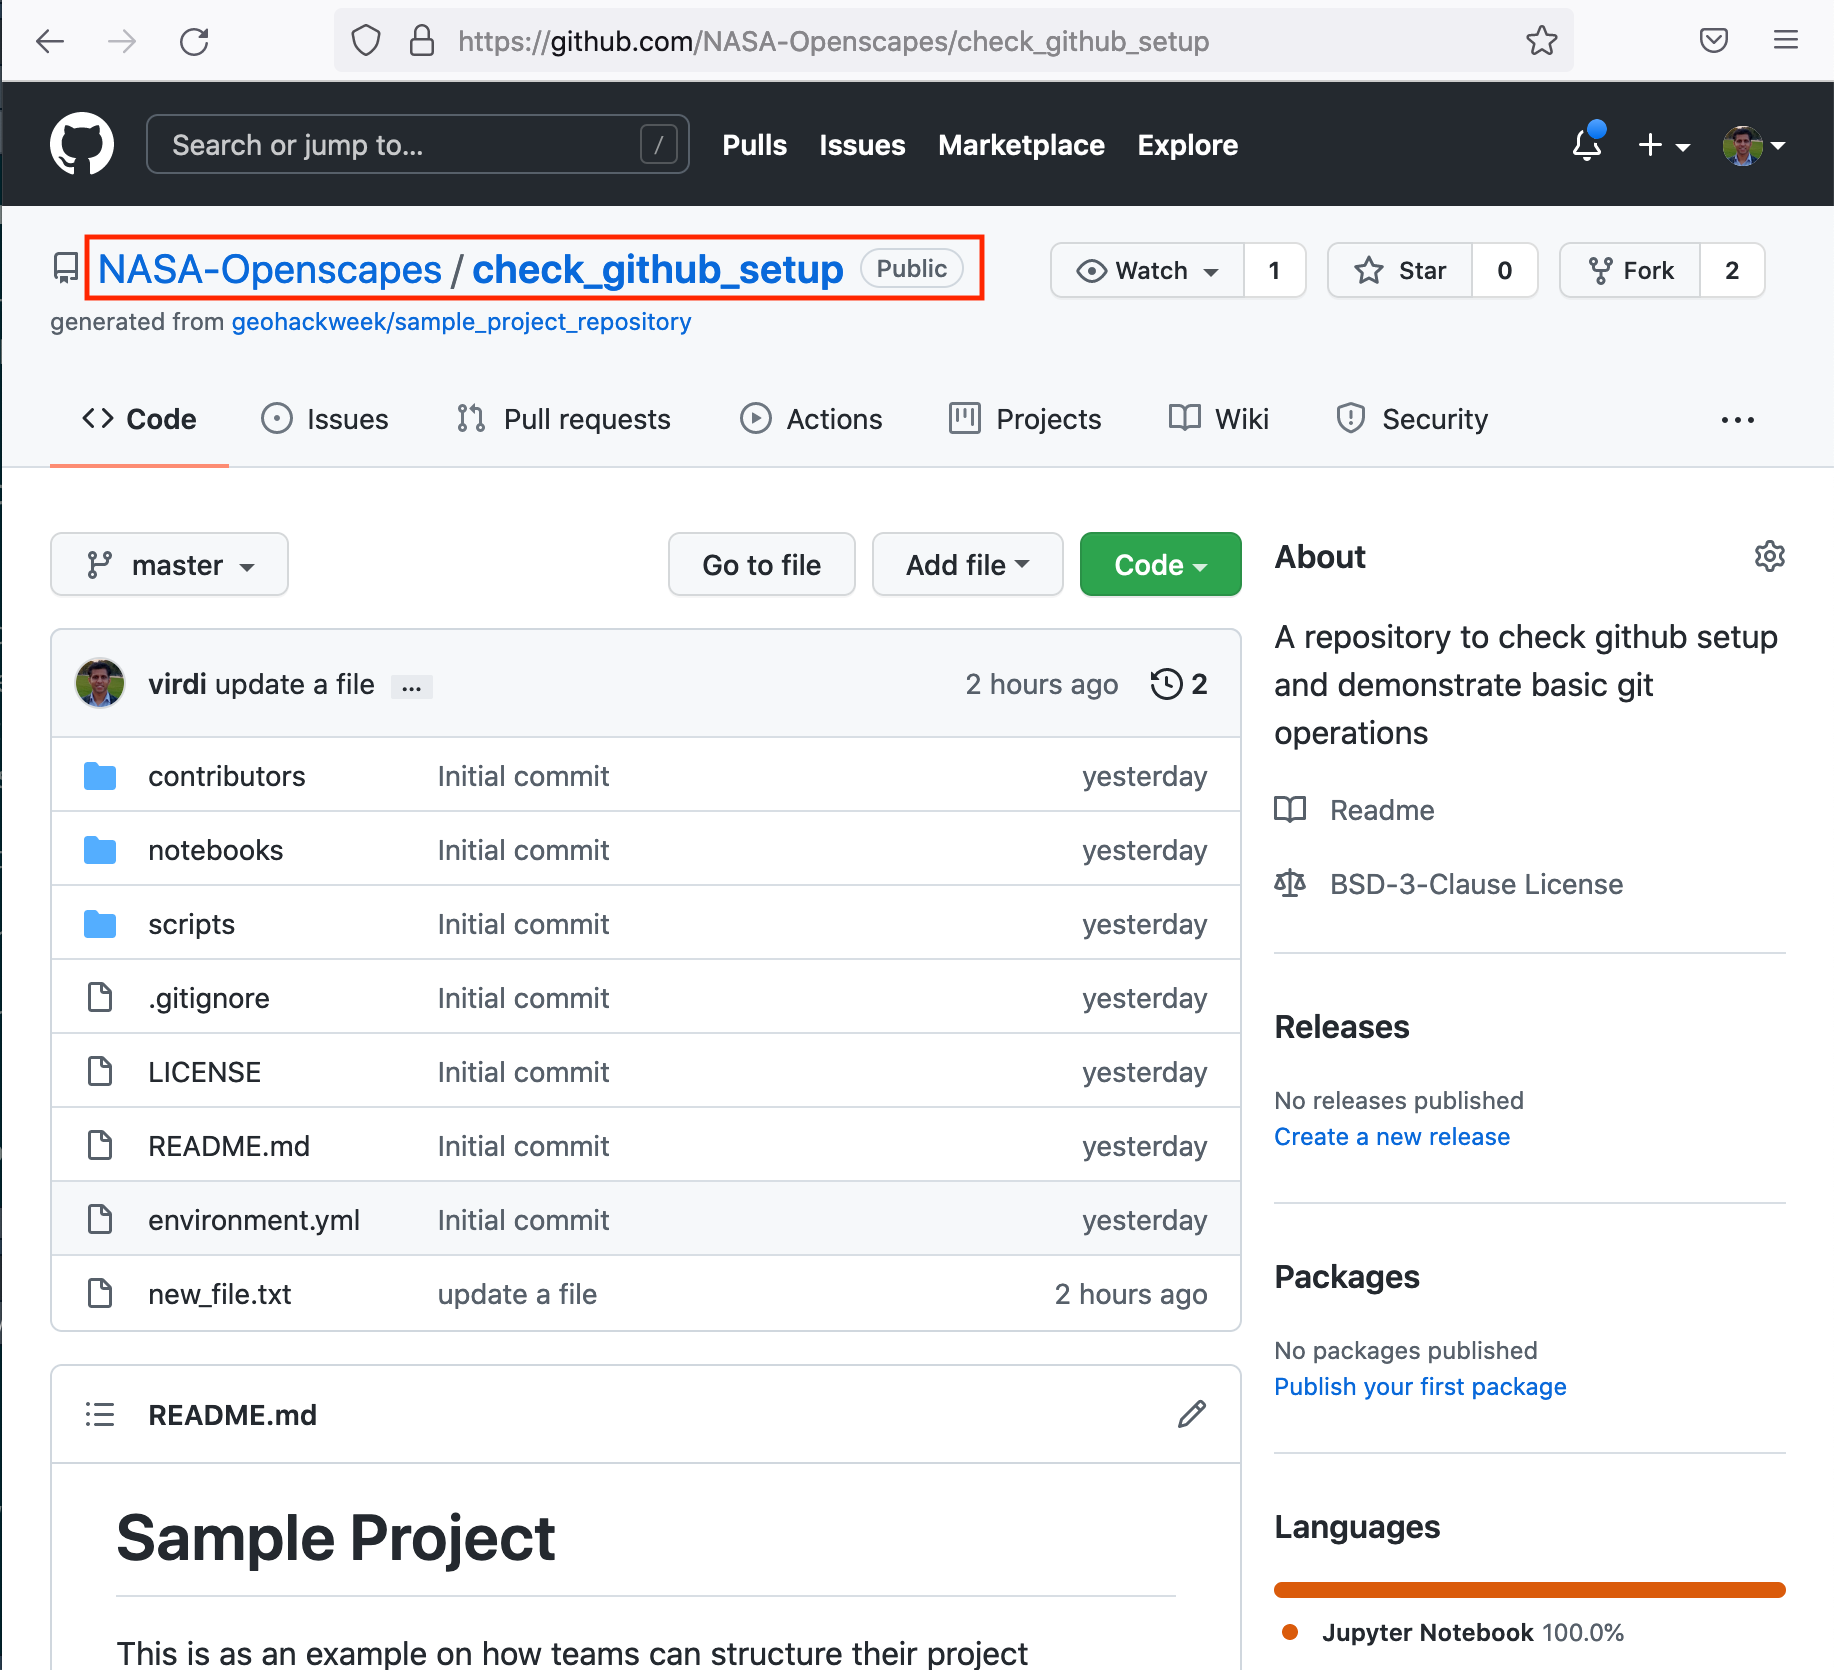Switch to the Pull requests tab
Screen dimensions: 1834x1670
coord(563,419)
